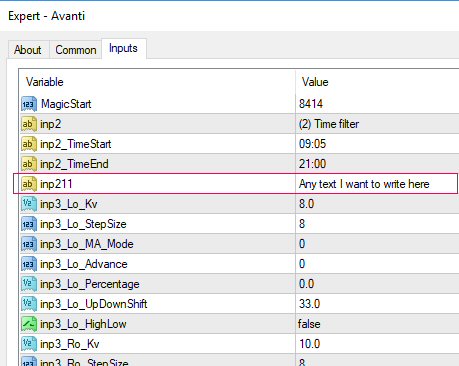Edit the MagicStart value 8414
459x366 pixels.
click(311, 104)
